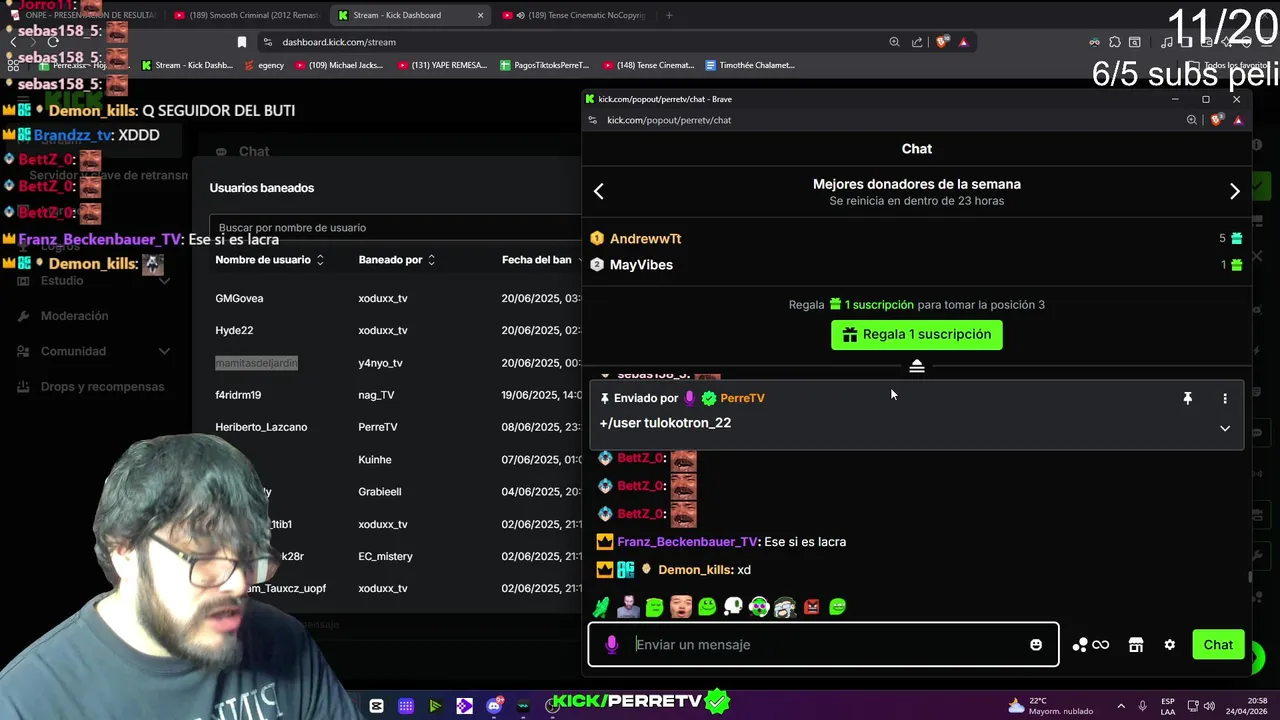
Task: Select banned user f4ridrm19
Action: point(238,395)
